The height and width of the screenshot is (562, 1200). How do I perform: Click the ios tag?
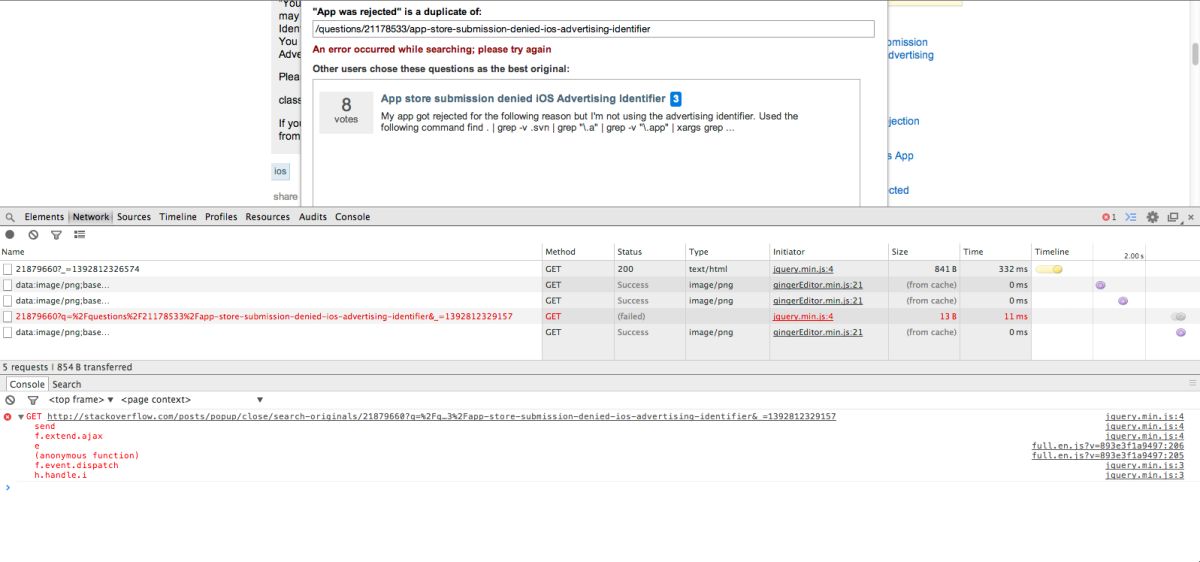[280, 171]
